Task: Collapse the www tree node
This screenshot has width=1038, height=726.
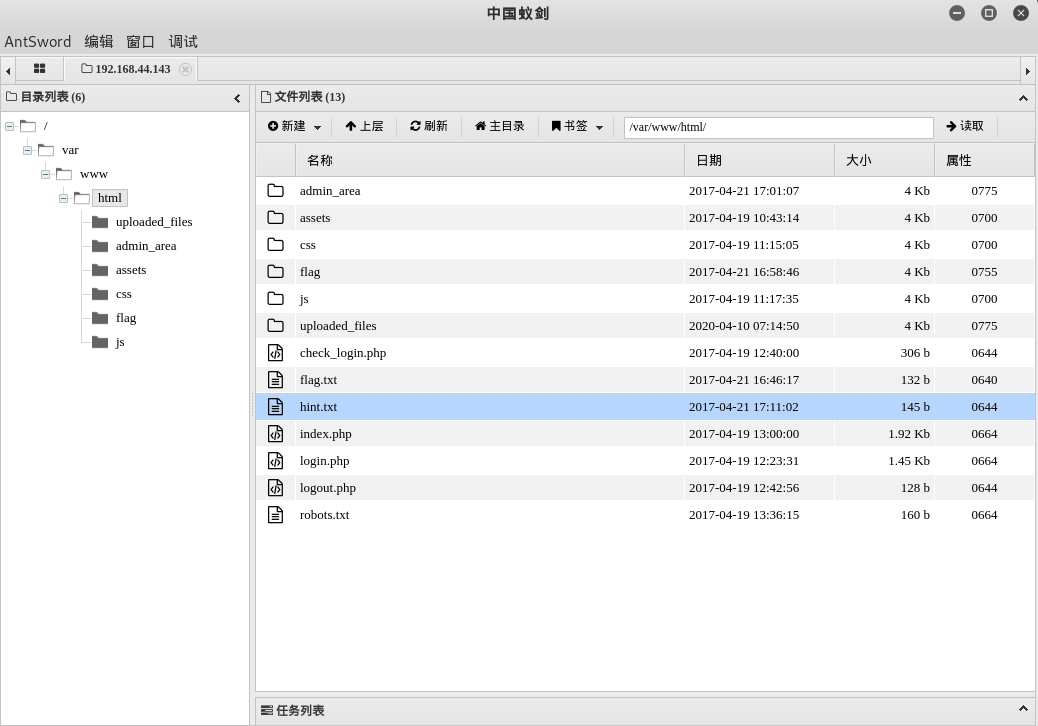Action: tap(46, 174)
